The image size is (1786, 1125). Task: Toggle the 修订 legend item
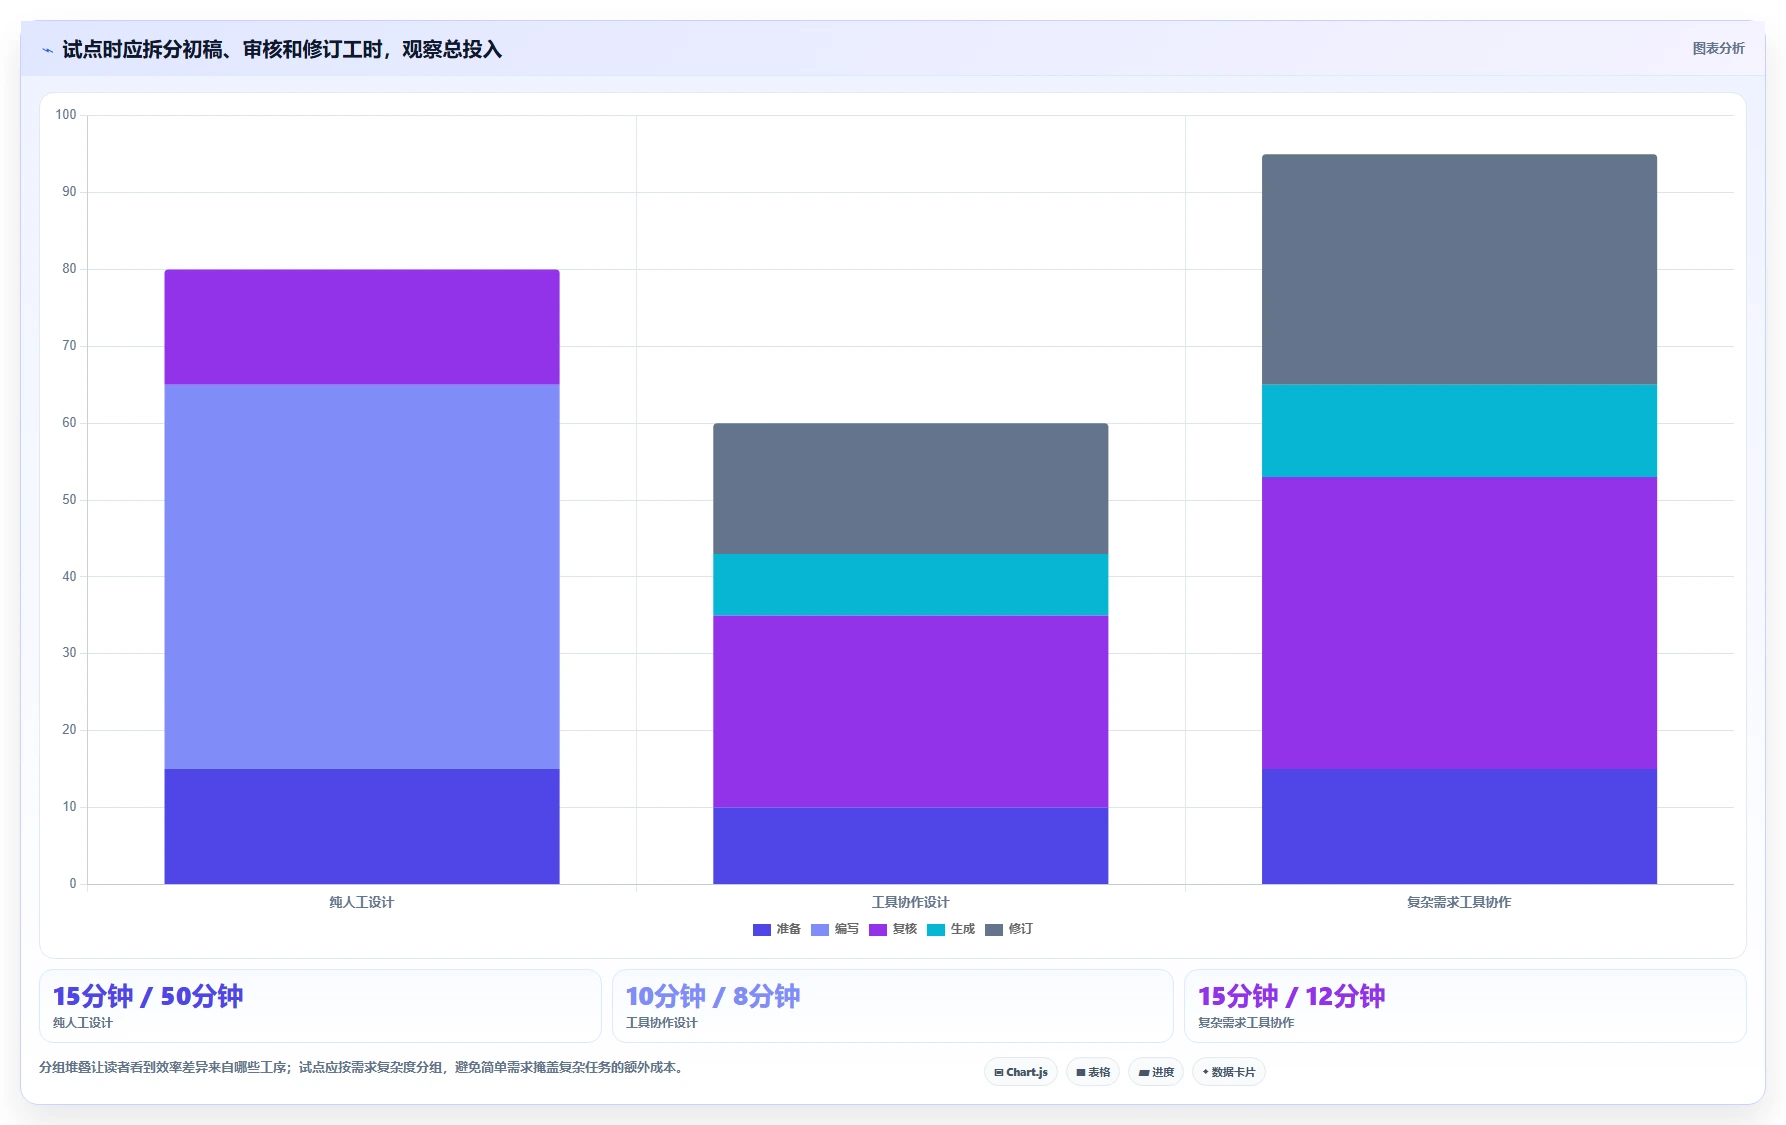coord(1009,930)
